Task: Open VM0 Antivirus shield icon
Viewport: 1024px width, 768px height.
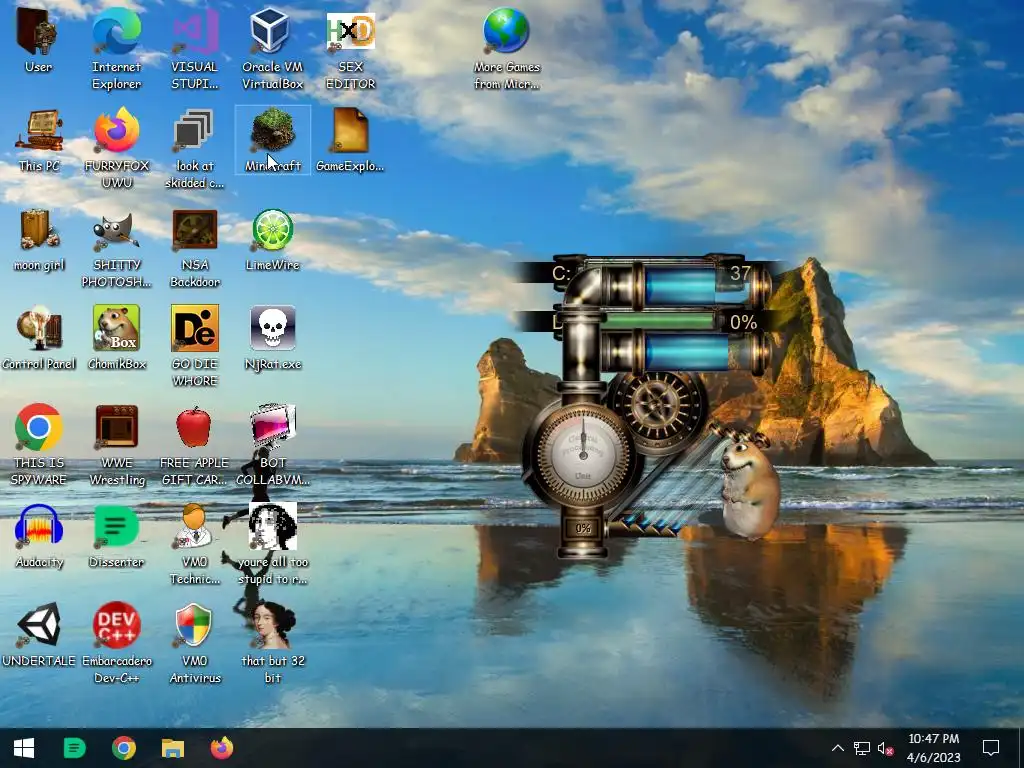Action: click(x=194, y=625)
